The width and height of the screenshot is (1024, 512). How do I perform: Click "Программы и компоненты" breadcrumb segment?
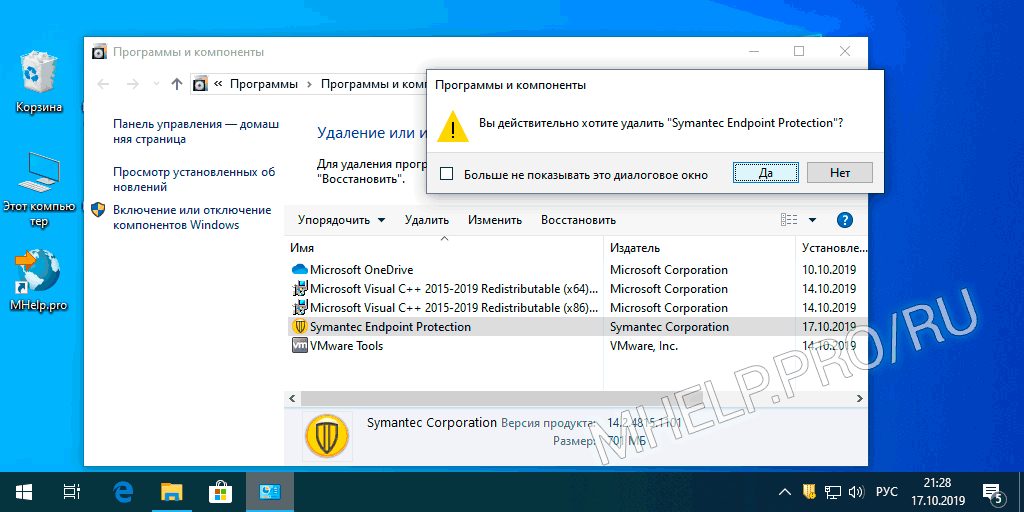click(373, 84)
